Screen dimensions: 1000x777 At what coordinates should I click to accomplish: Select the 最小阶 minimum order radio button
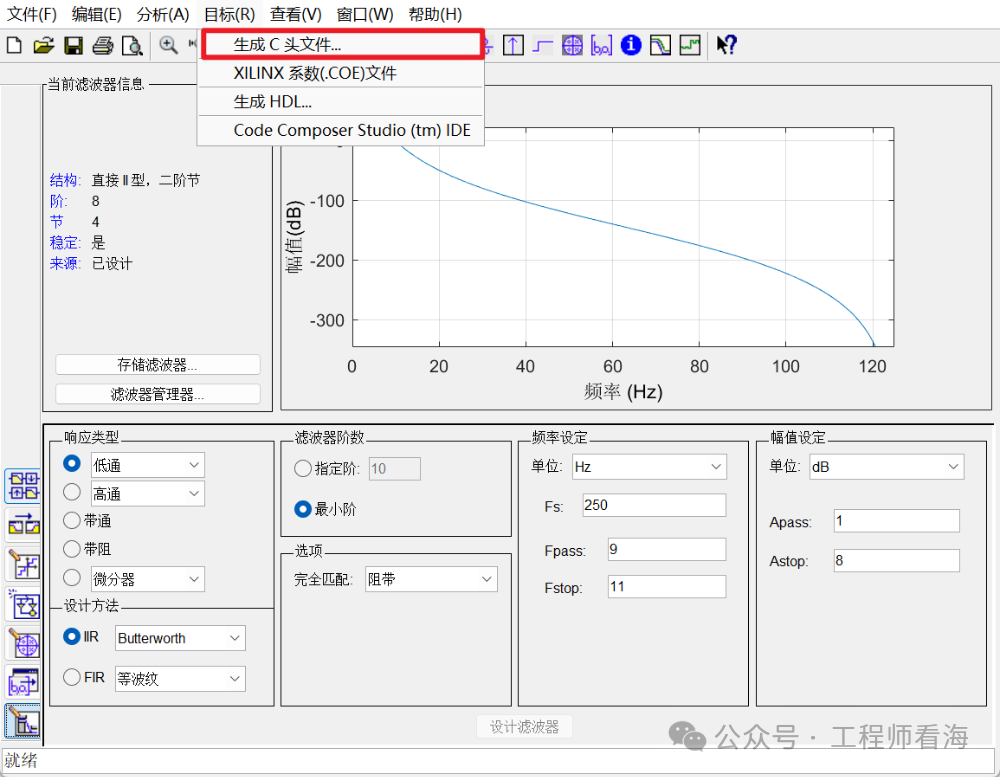(303, 509)
